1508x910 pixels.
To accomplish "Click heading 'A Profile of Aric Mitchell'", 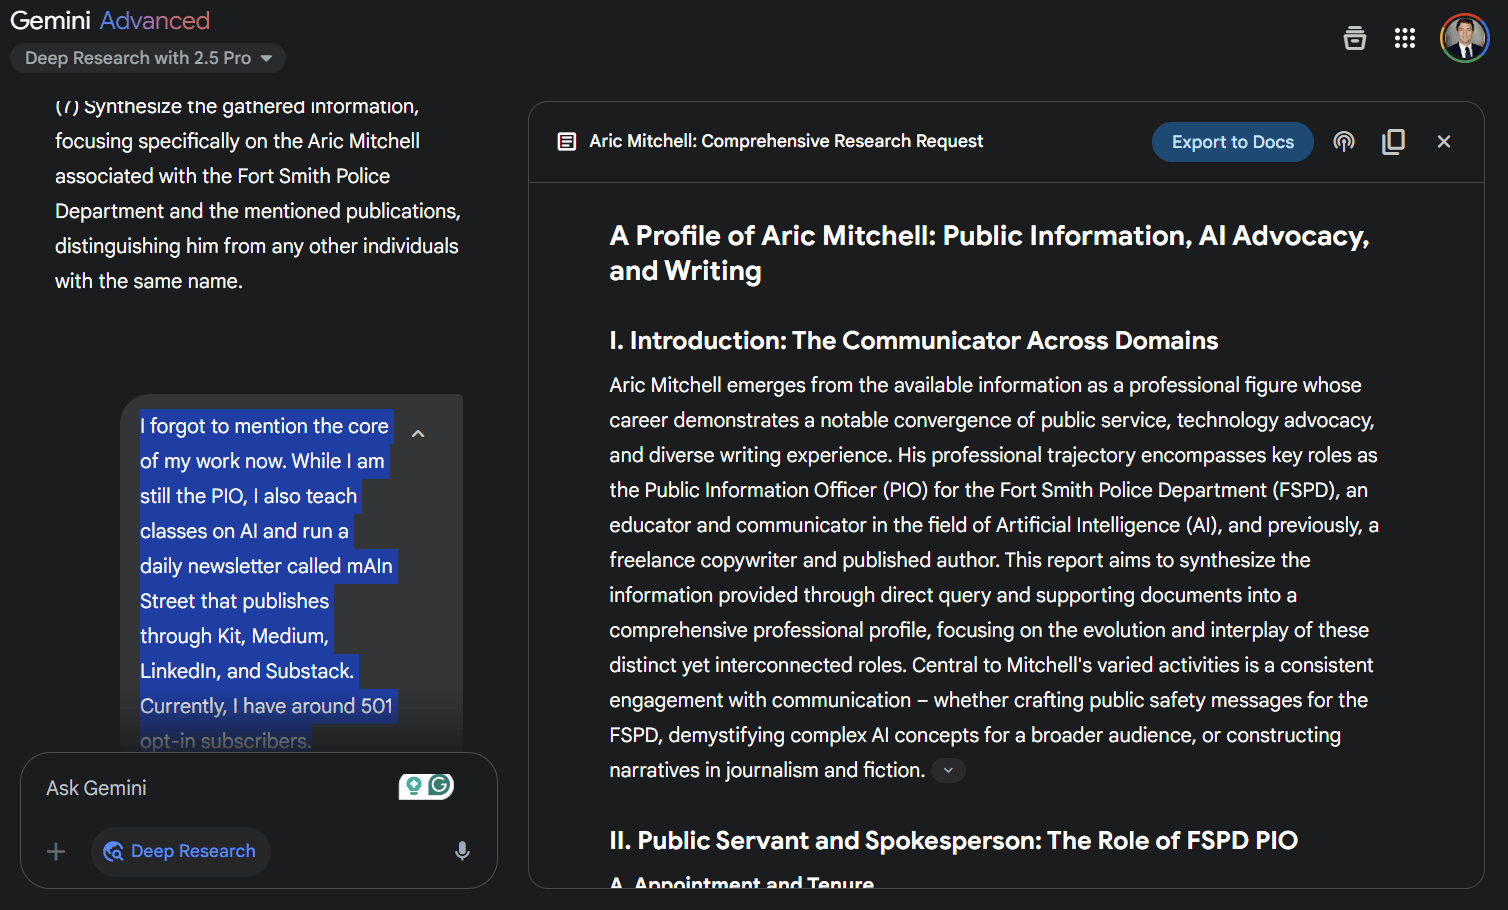I will click(x=989, y=253).
